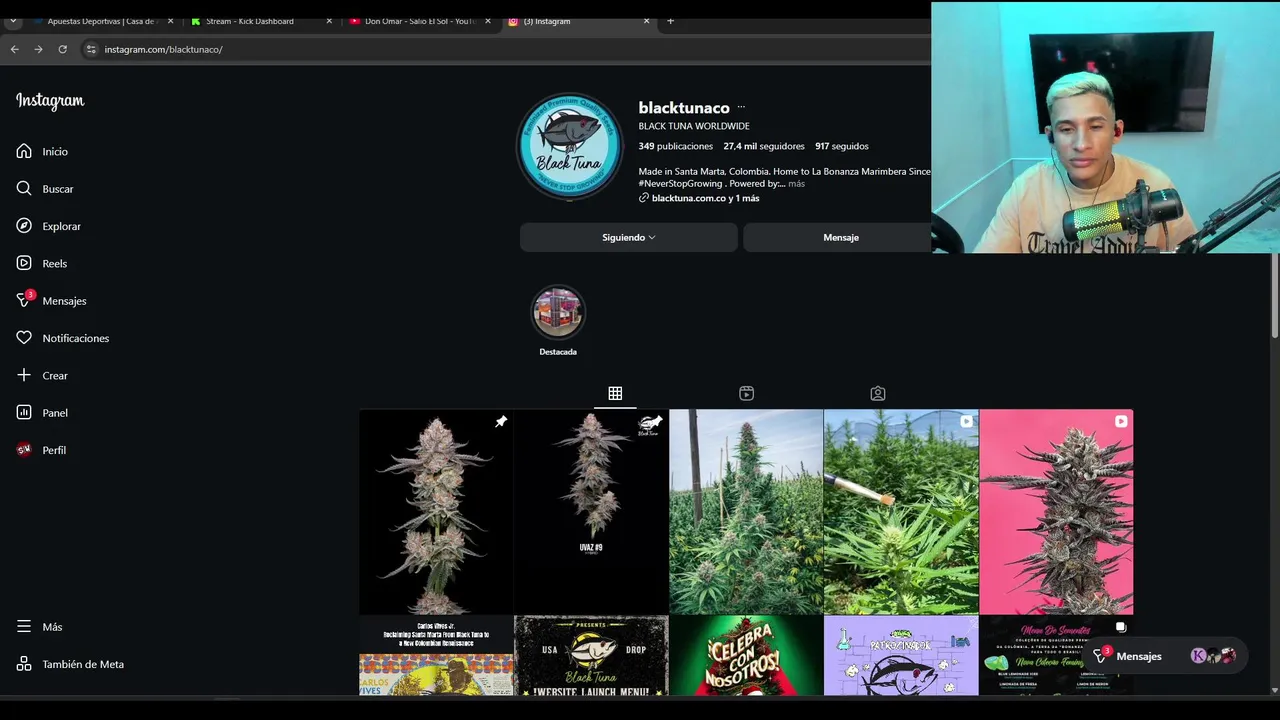1280x720 pixels.
Task: Close the Don Omar YouTube tab
Action: click(488, 21)
